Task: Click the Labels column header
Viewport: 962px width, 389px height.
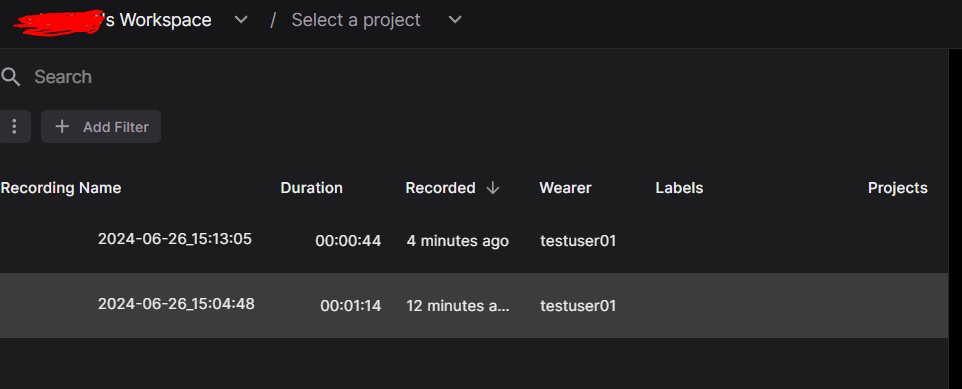Action: pos(679,188)
